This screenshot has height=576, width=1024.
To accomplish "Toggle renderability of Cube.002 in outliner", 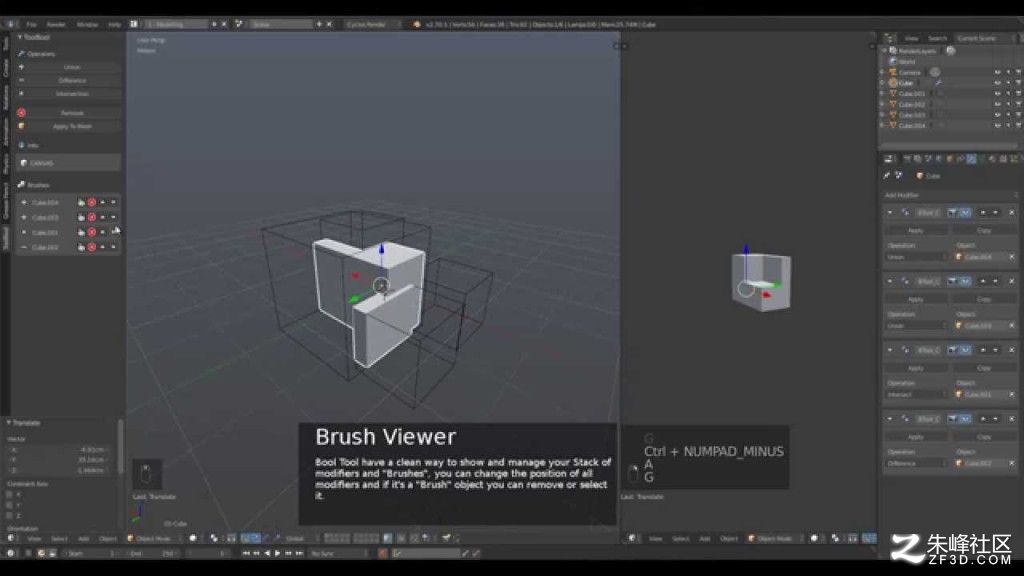I will (x=1018, y=104).
